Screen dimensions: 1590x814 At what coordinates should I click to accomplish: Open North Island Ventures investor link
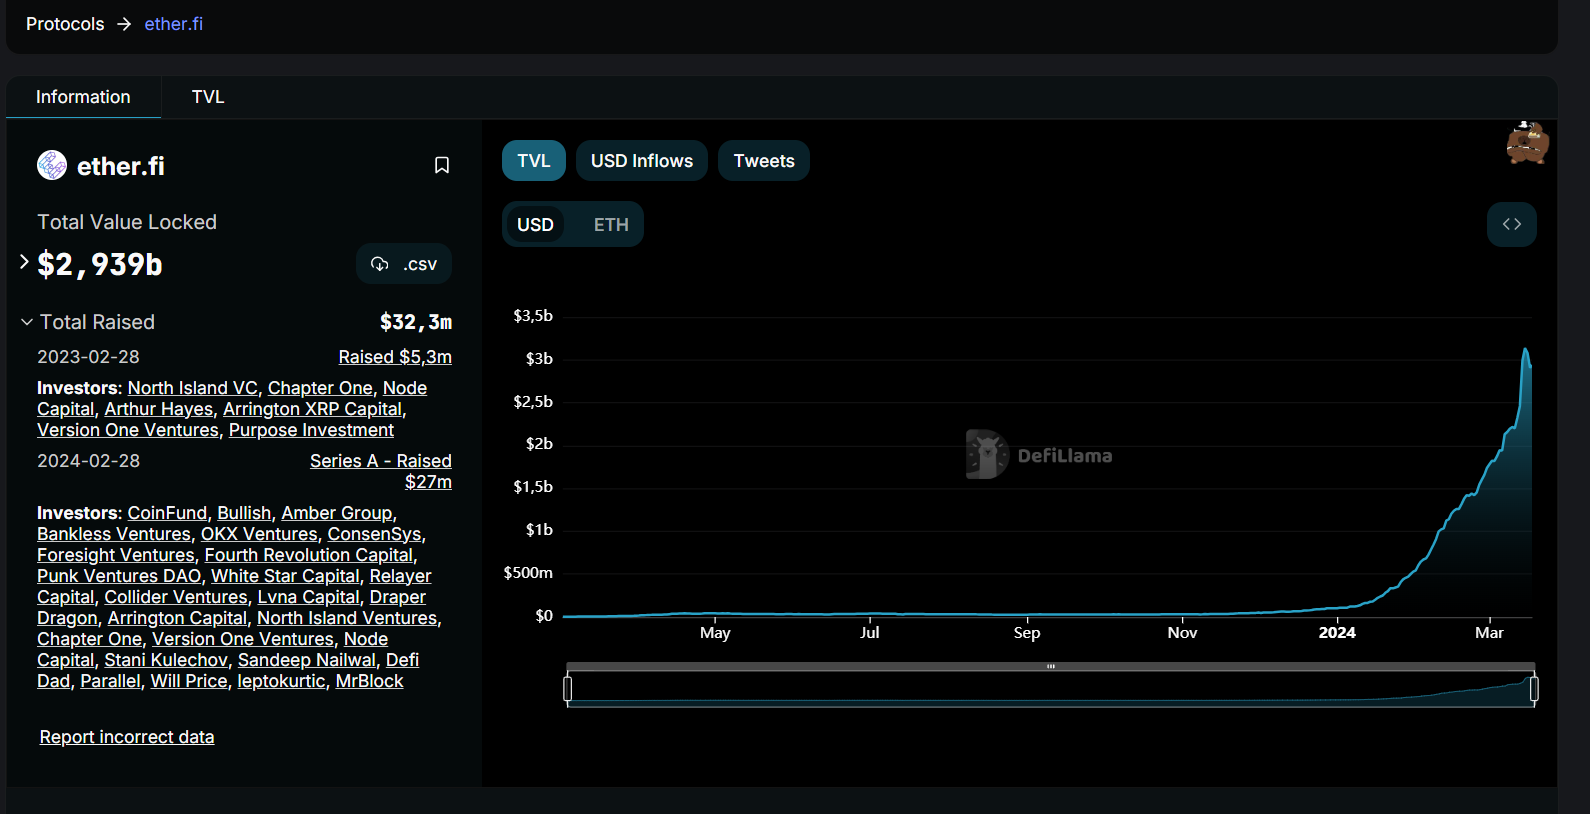[347, 618]
